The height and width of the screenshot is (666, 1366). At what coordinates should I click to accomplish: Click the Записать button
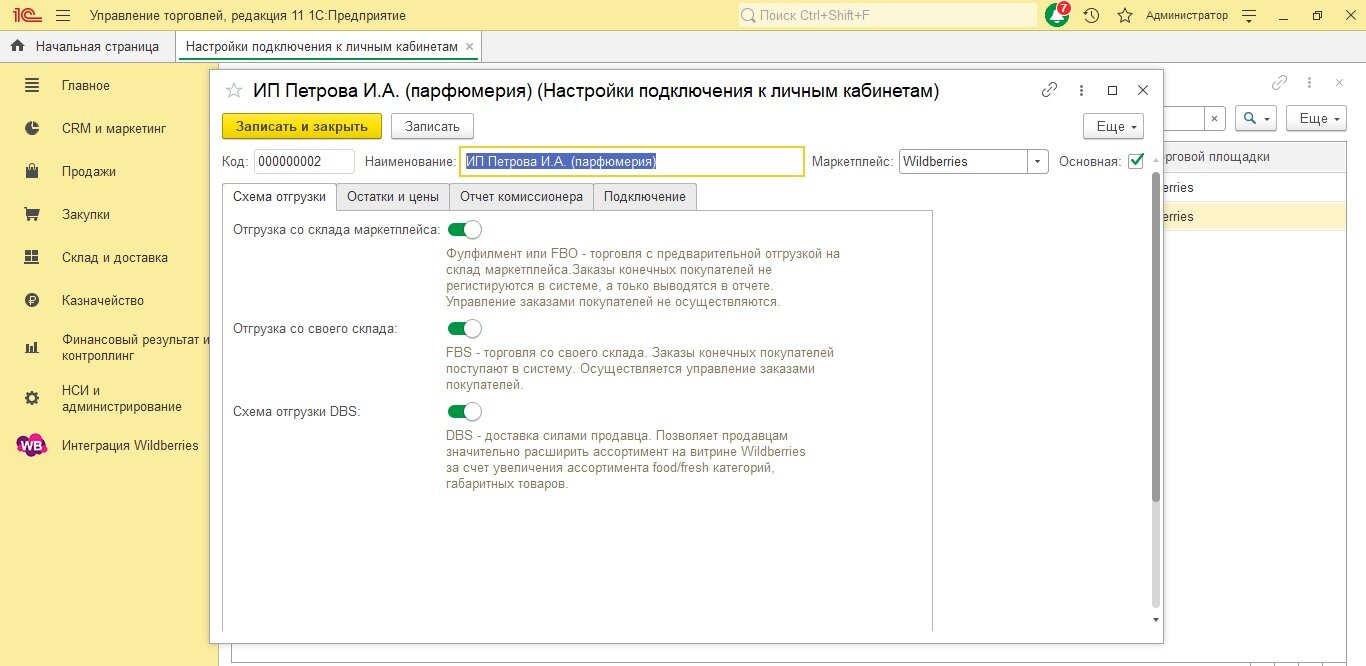[x=432, y=126]
